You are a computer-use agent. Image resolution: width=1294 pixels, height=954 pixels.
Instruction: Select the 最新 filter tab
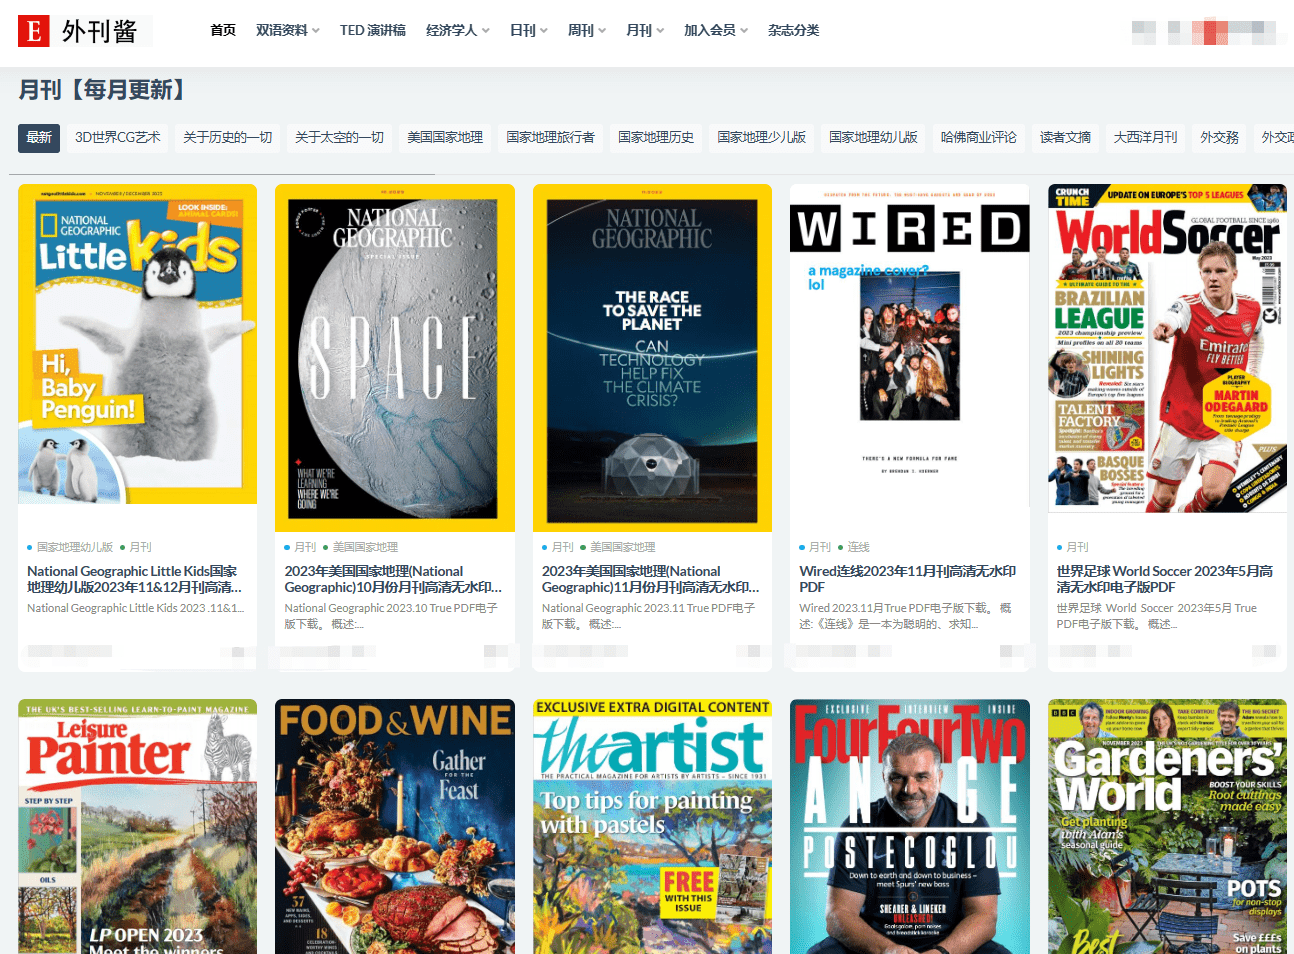pos(39,138)
